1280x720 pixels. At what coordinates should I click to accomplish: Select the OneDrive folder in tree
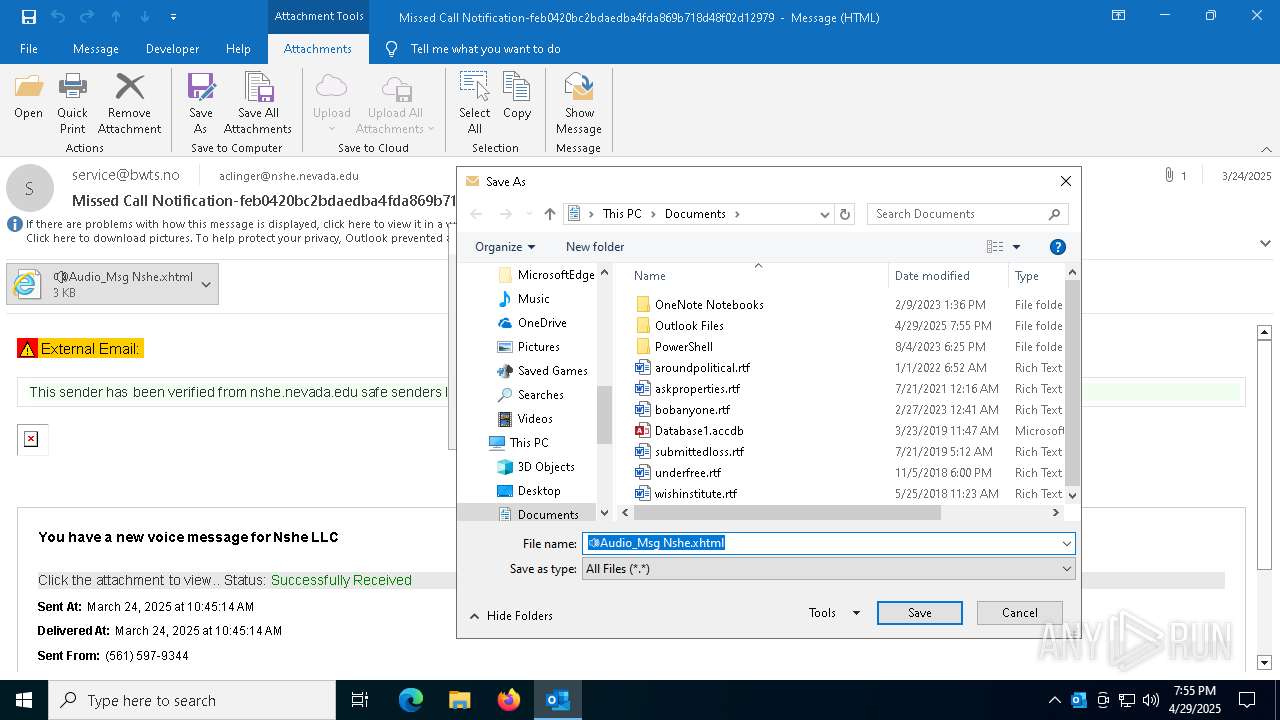[x=542, y=323]
